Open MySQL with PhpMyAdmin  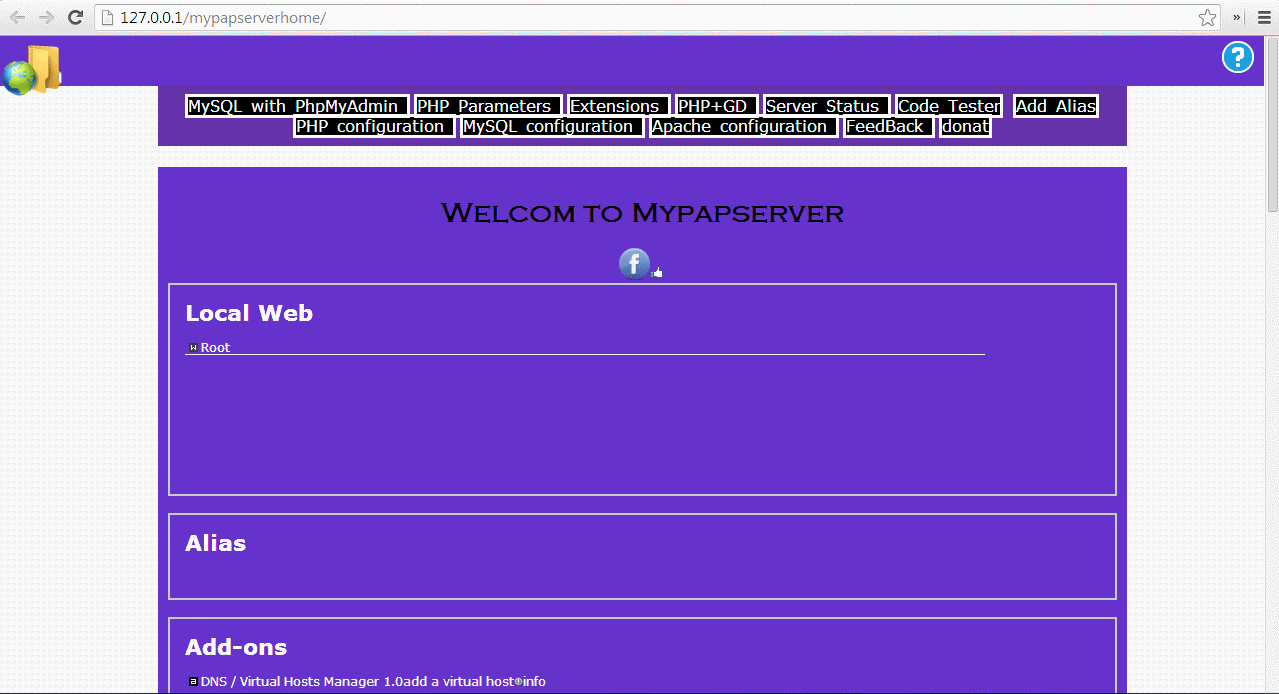click(297, 106)
